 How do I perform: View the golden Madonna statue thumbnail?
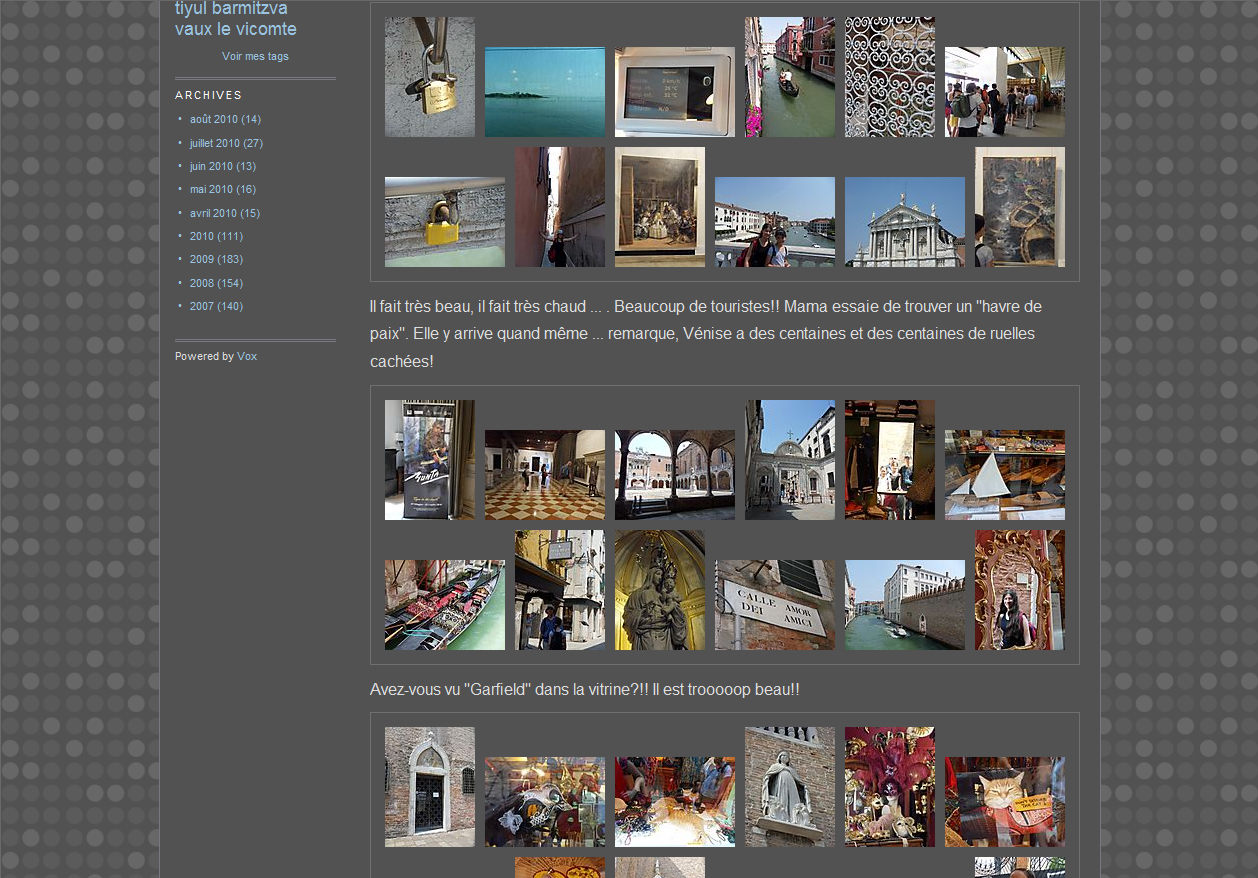660,590
